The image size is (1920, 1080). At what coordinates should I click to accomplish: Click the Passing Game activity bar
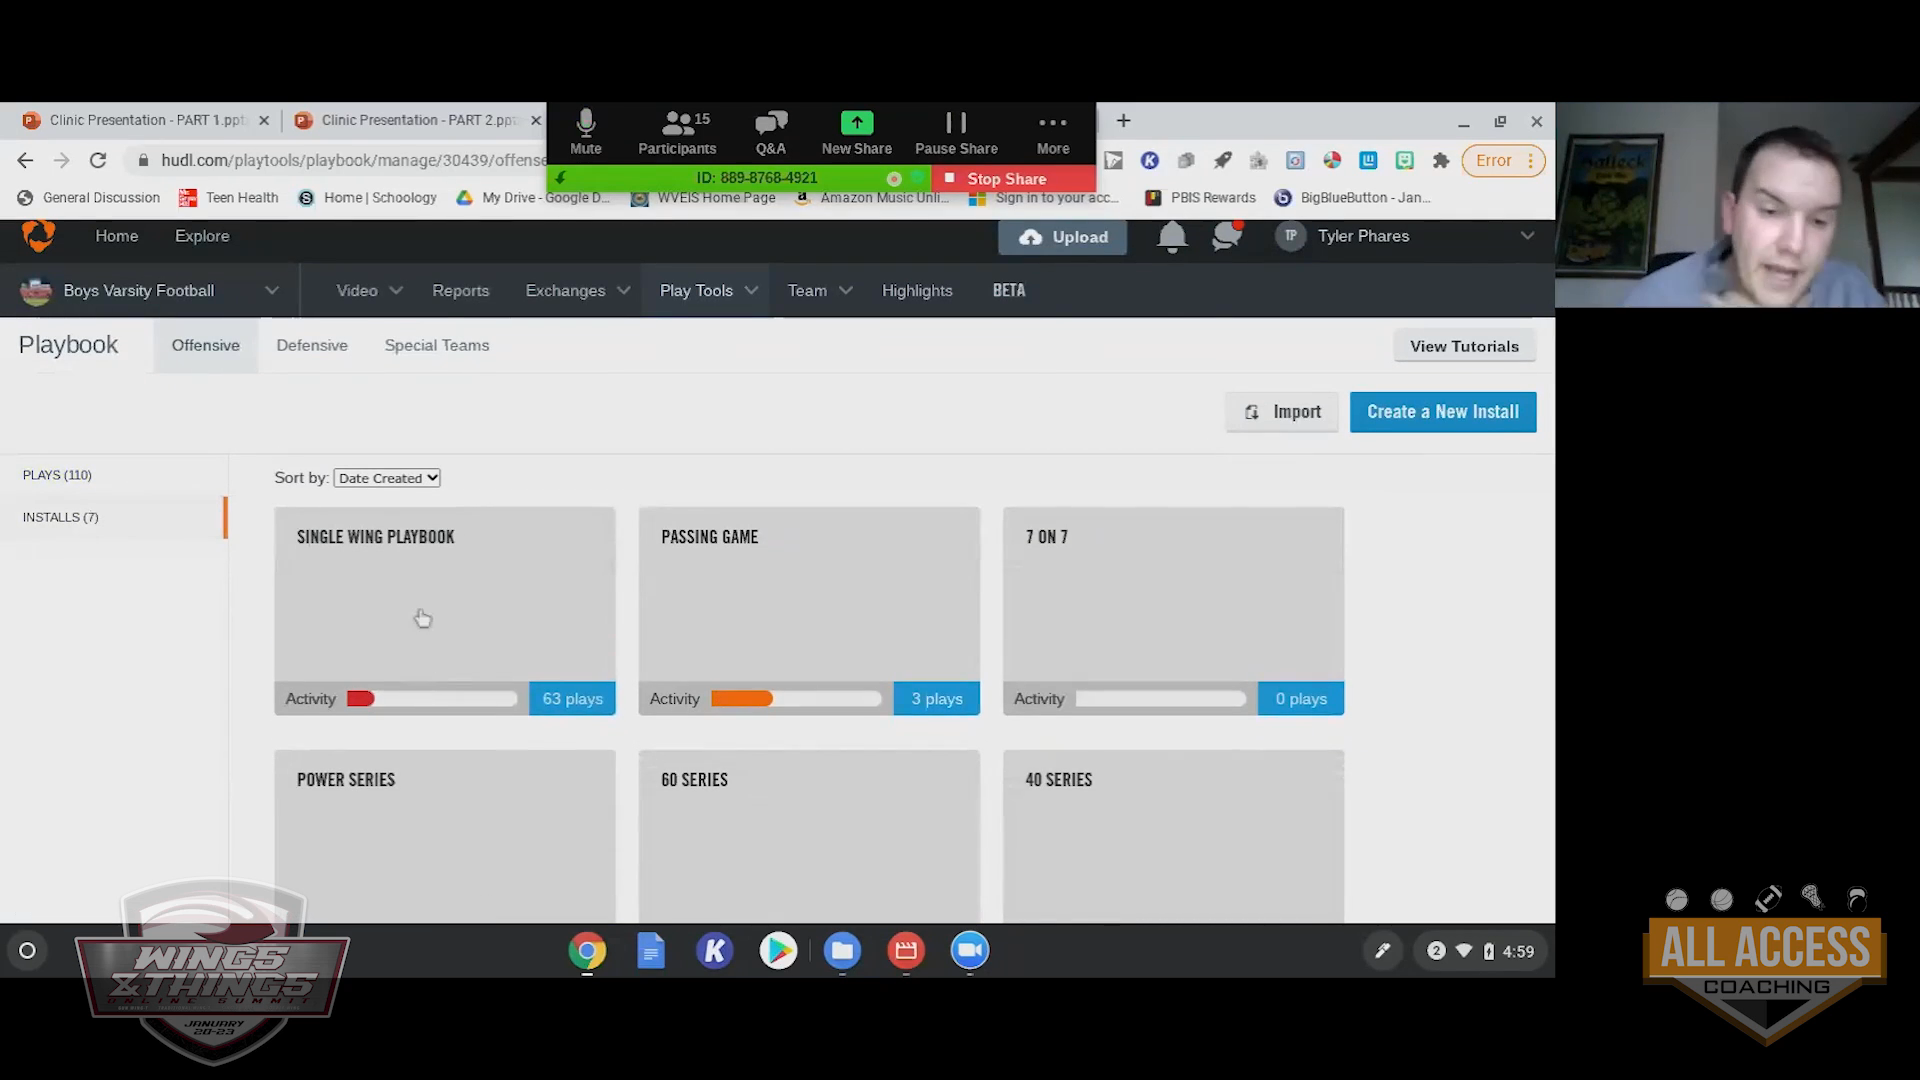pyautogui.click(x=796, y=699)
